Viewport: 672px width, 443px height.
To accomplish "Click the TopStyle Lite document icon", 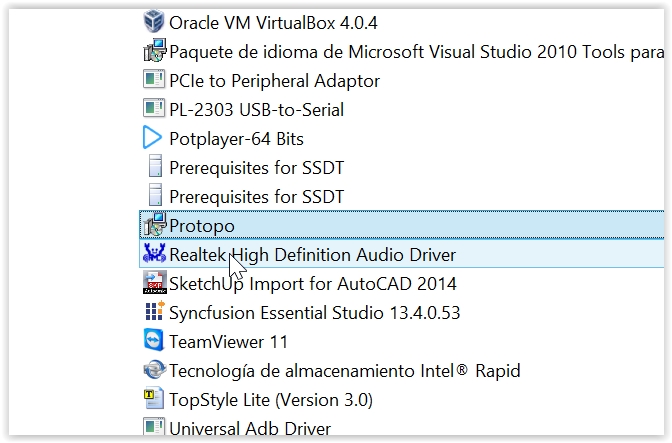I will coord(153,398).
